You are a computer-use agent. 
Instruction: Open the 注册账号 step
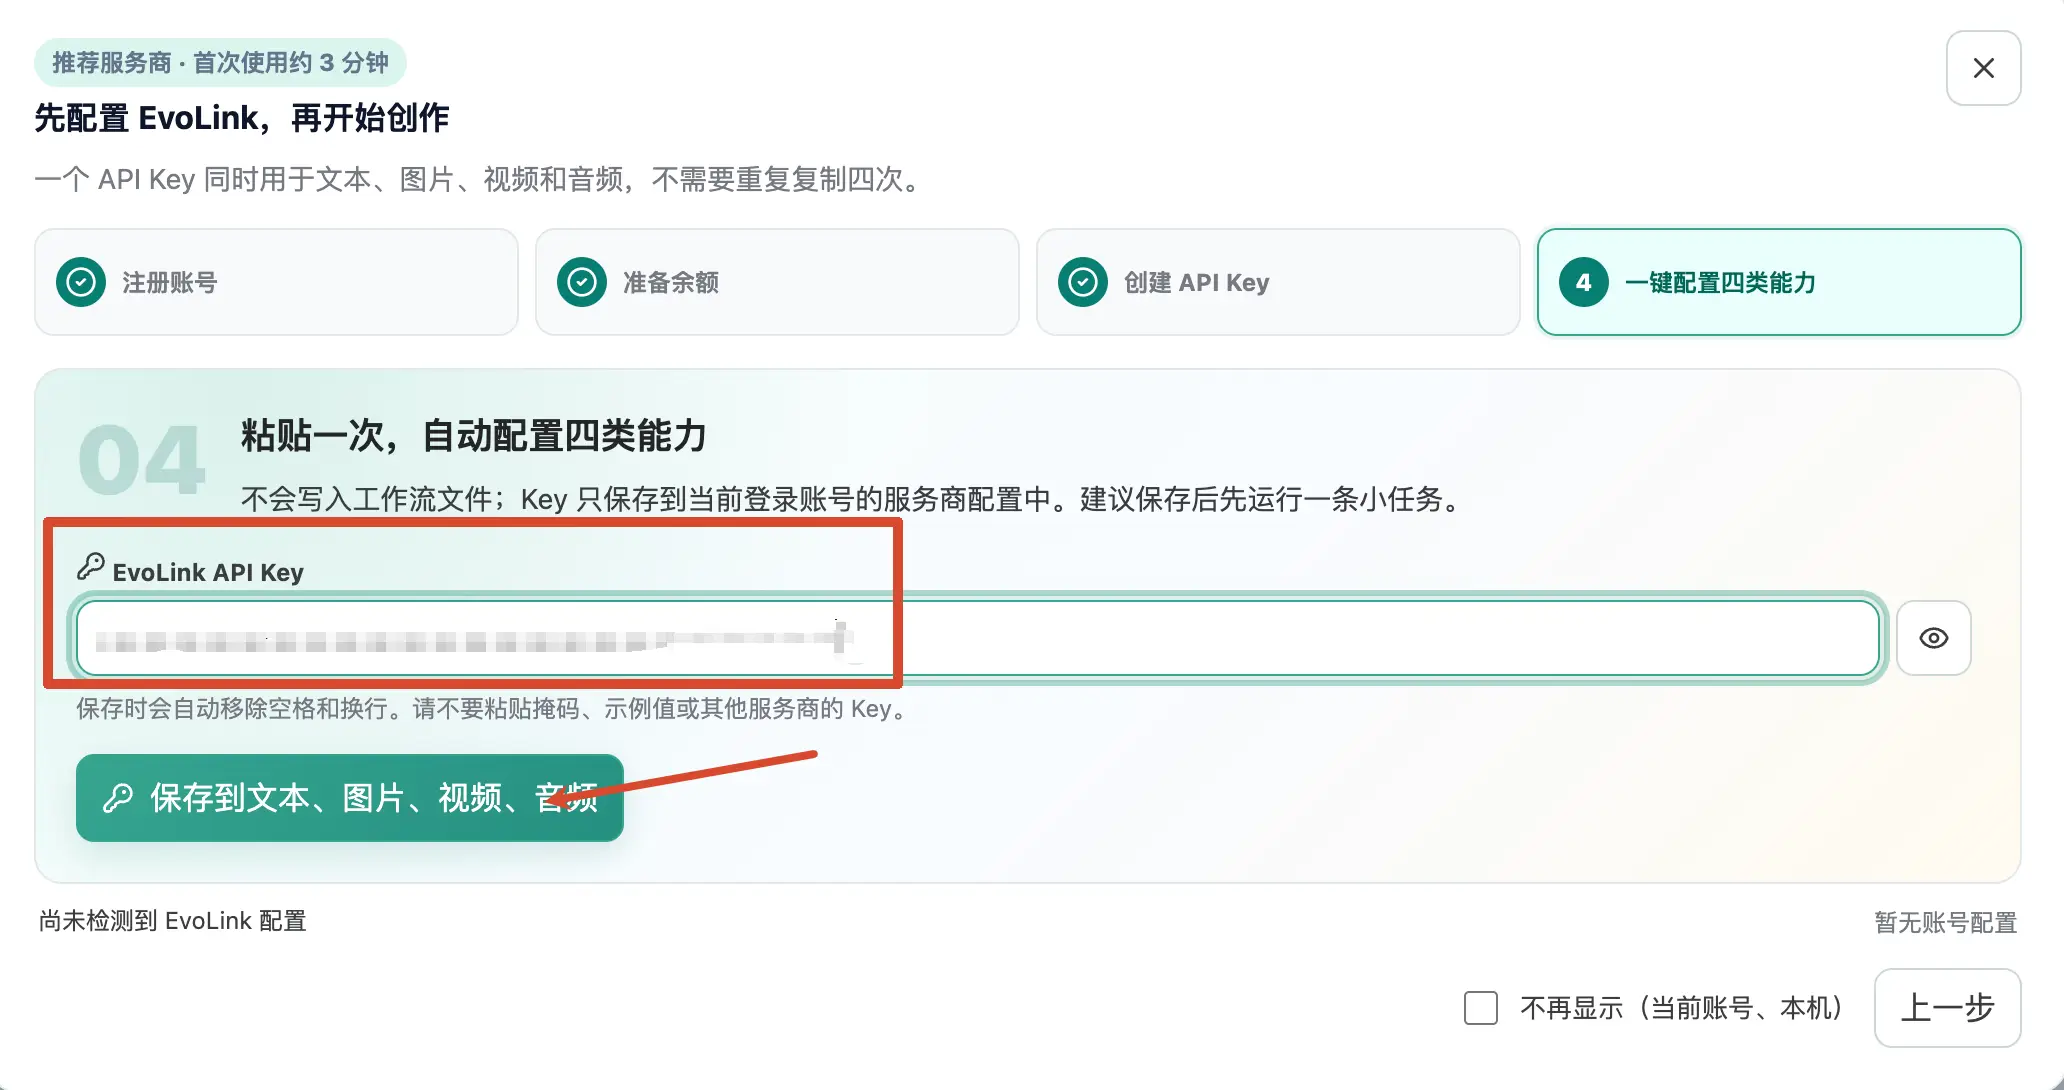click(276, 282)
